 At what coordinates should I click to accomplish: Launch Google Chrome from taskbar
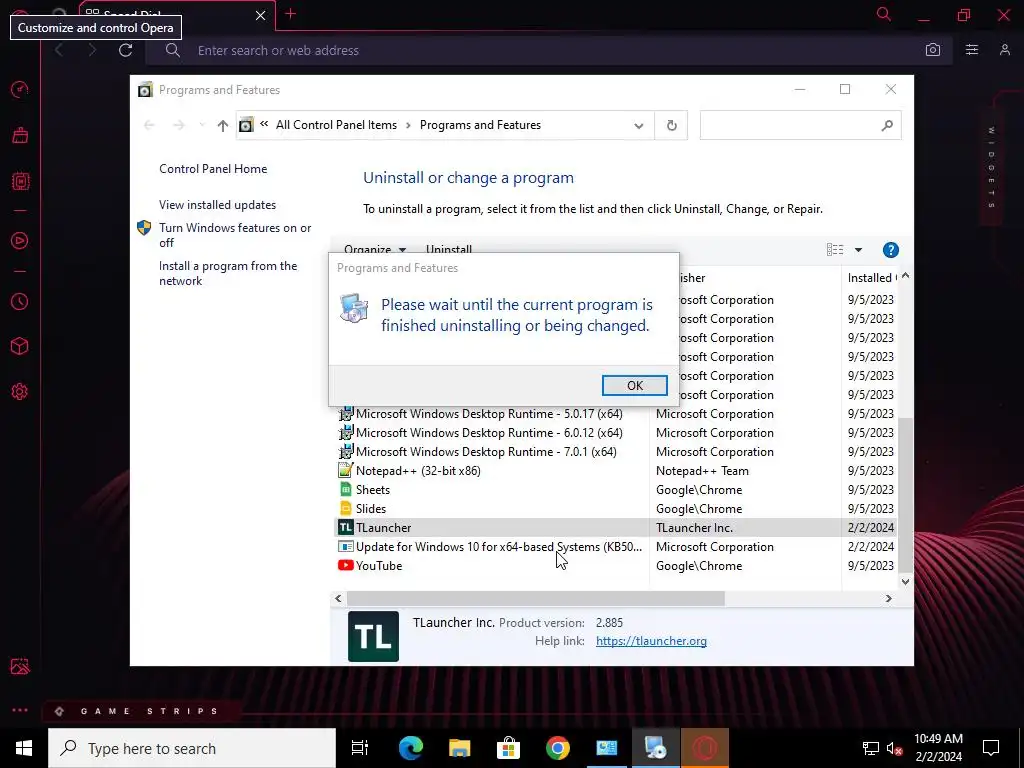point(558,748)
